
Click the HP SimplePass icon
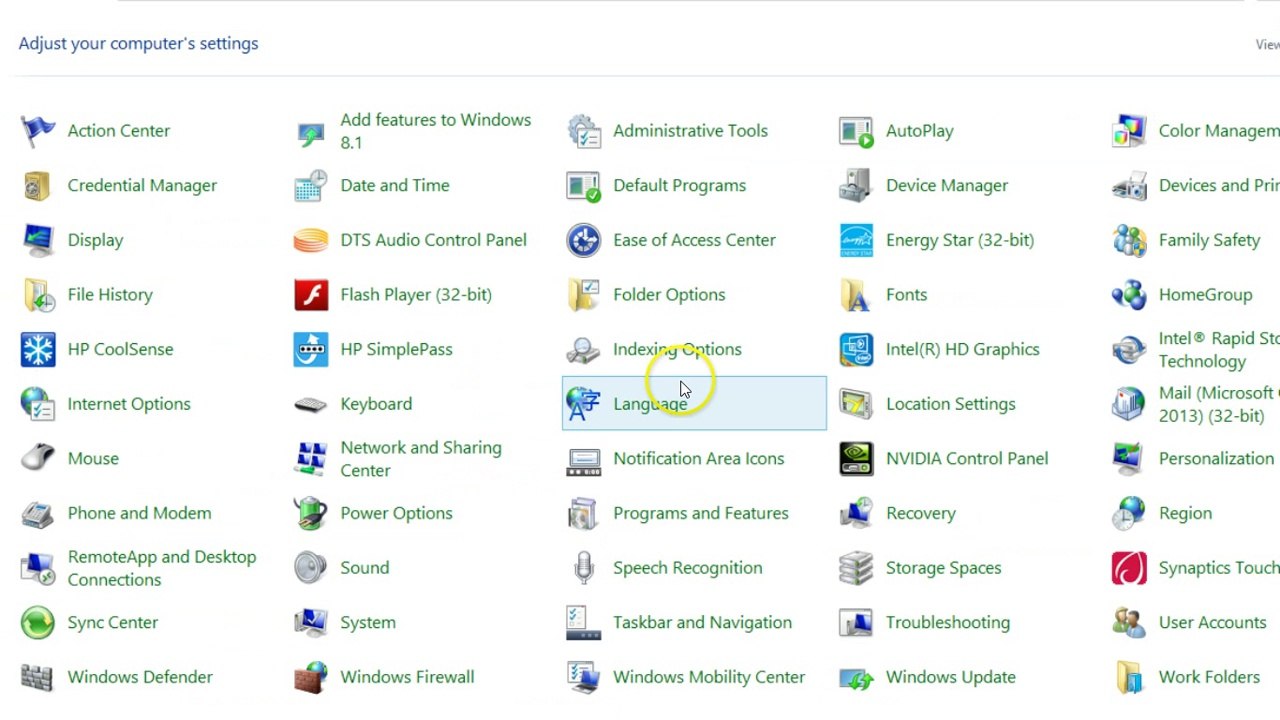coord(311,349)
